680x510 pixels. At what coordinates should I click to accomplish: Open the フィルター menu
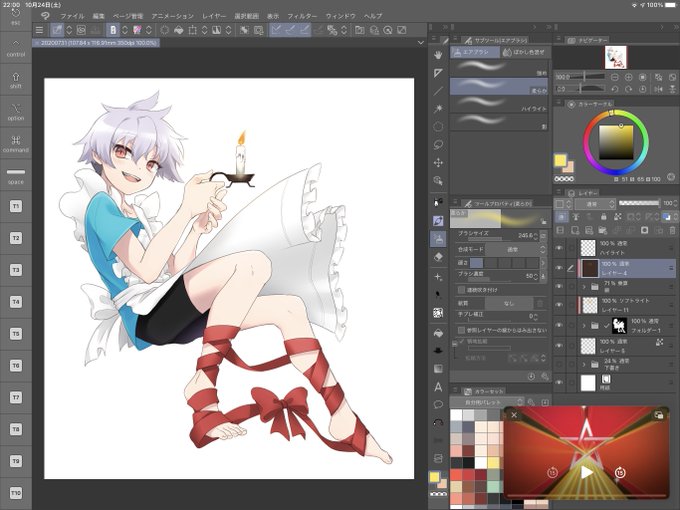coord(302,16)
